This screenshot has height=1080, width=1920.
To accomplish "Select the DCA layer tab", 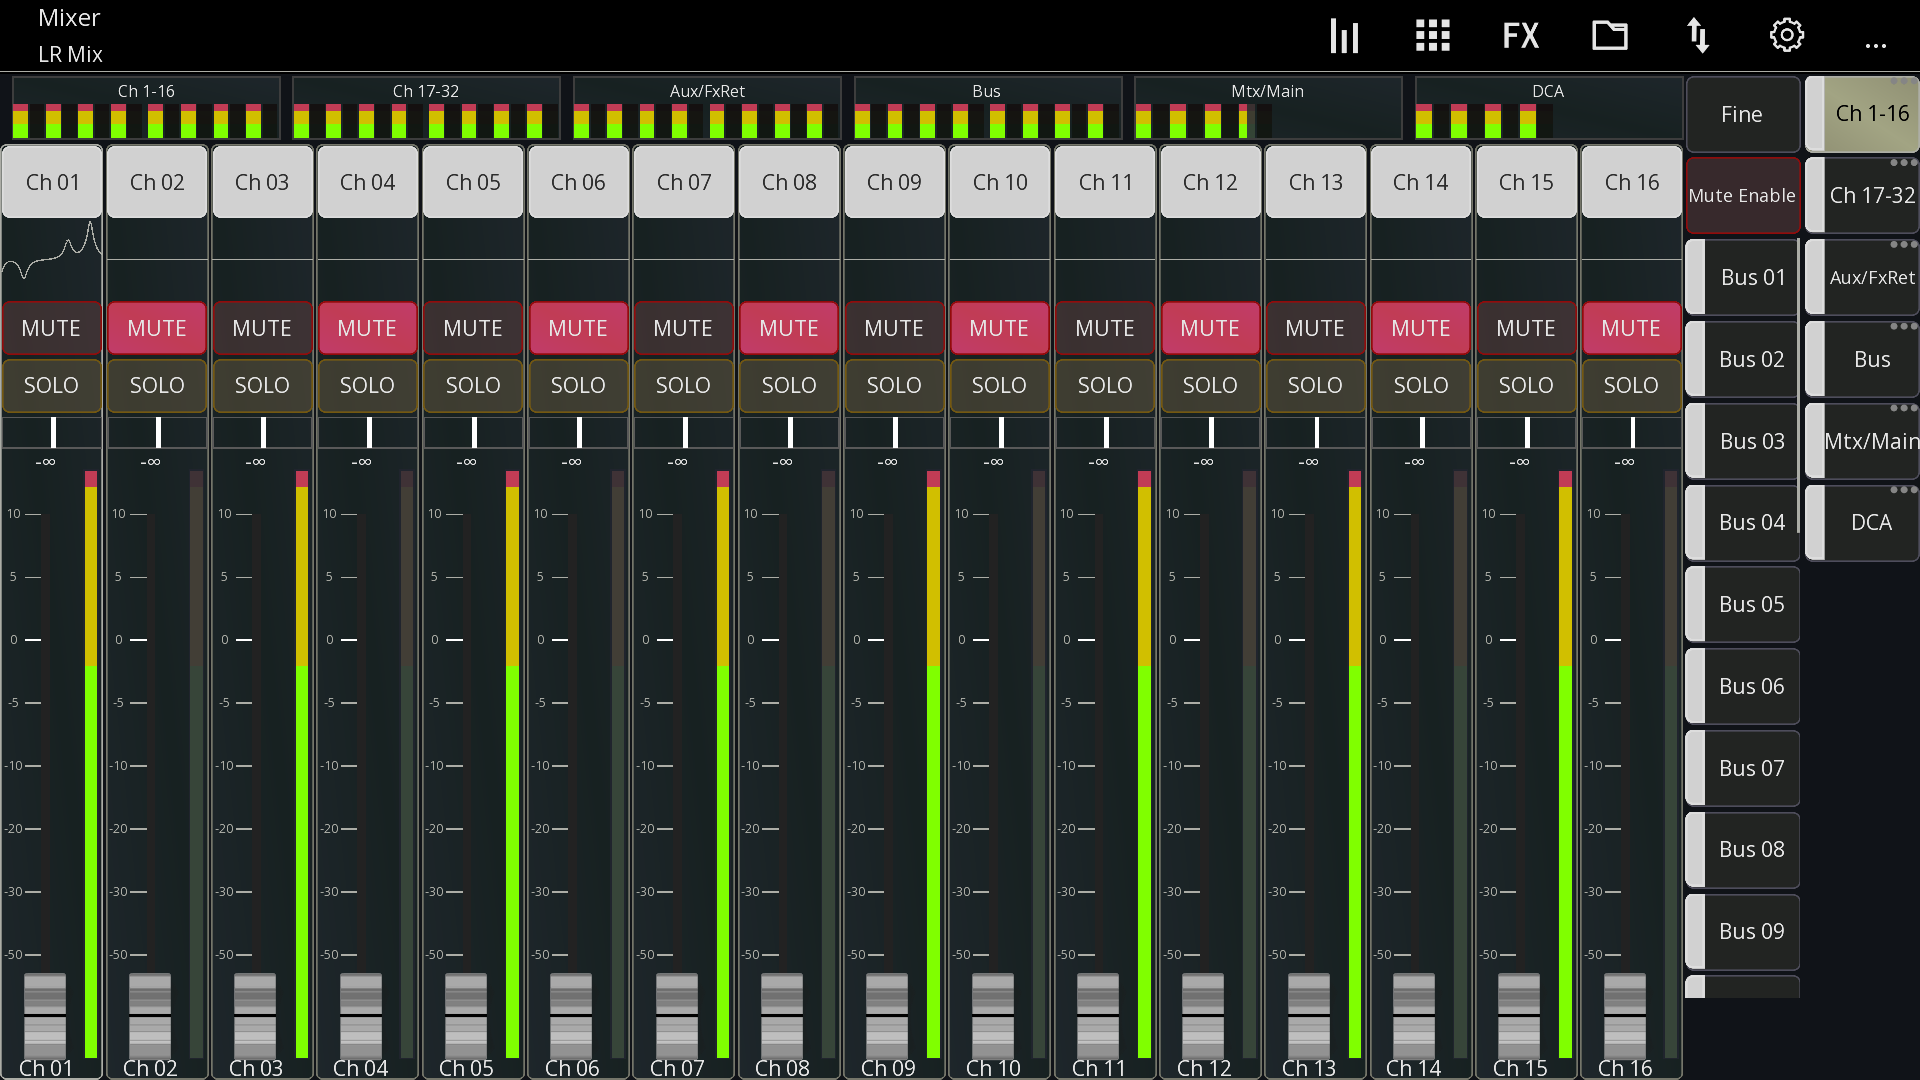I will [x=1862, y=522].
